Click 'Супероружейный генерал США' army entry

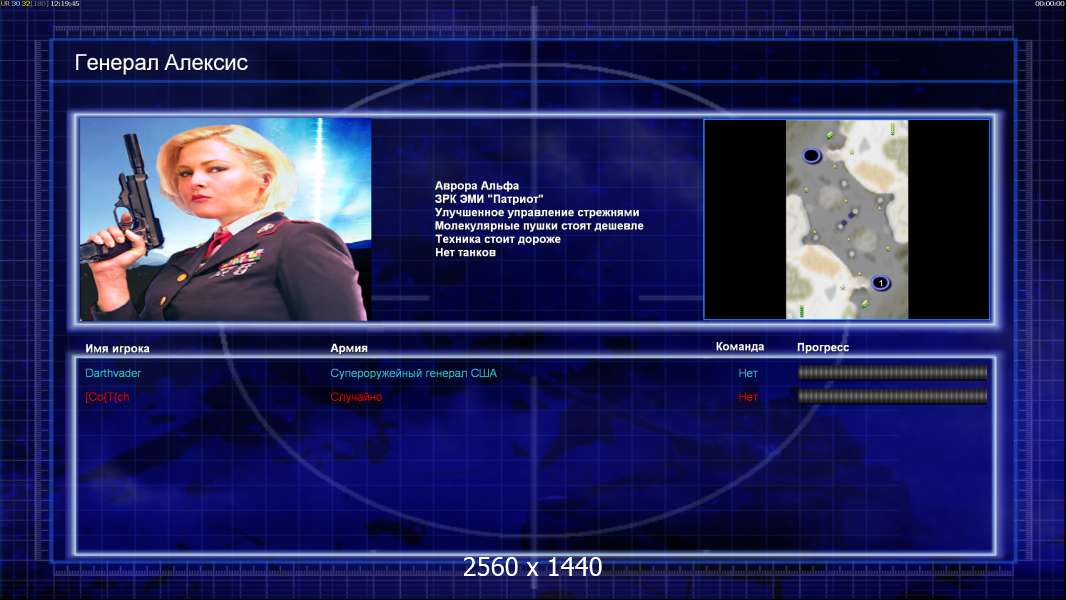point(413,373)
